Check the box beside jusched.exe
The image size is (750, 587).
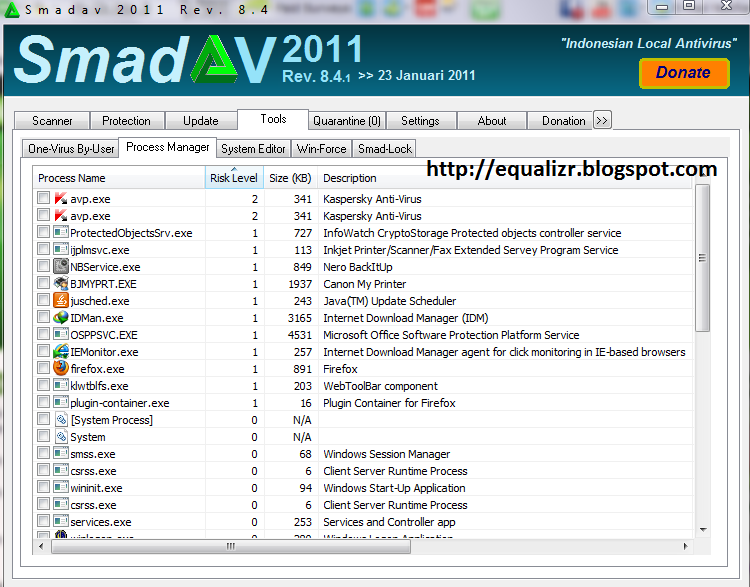pos(44,299)
